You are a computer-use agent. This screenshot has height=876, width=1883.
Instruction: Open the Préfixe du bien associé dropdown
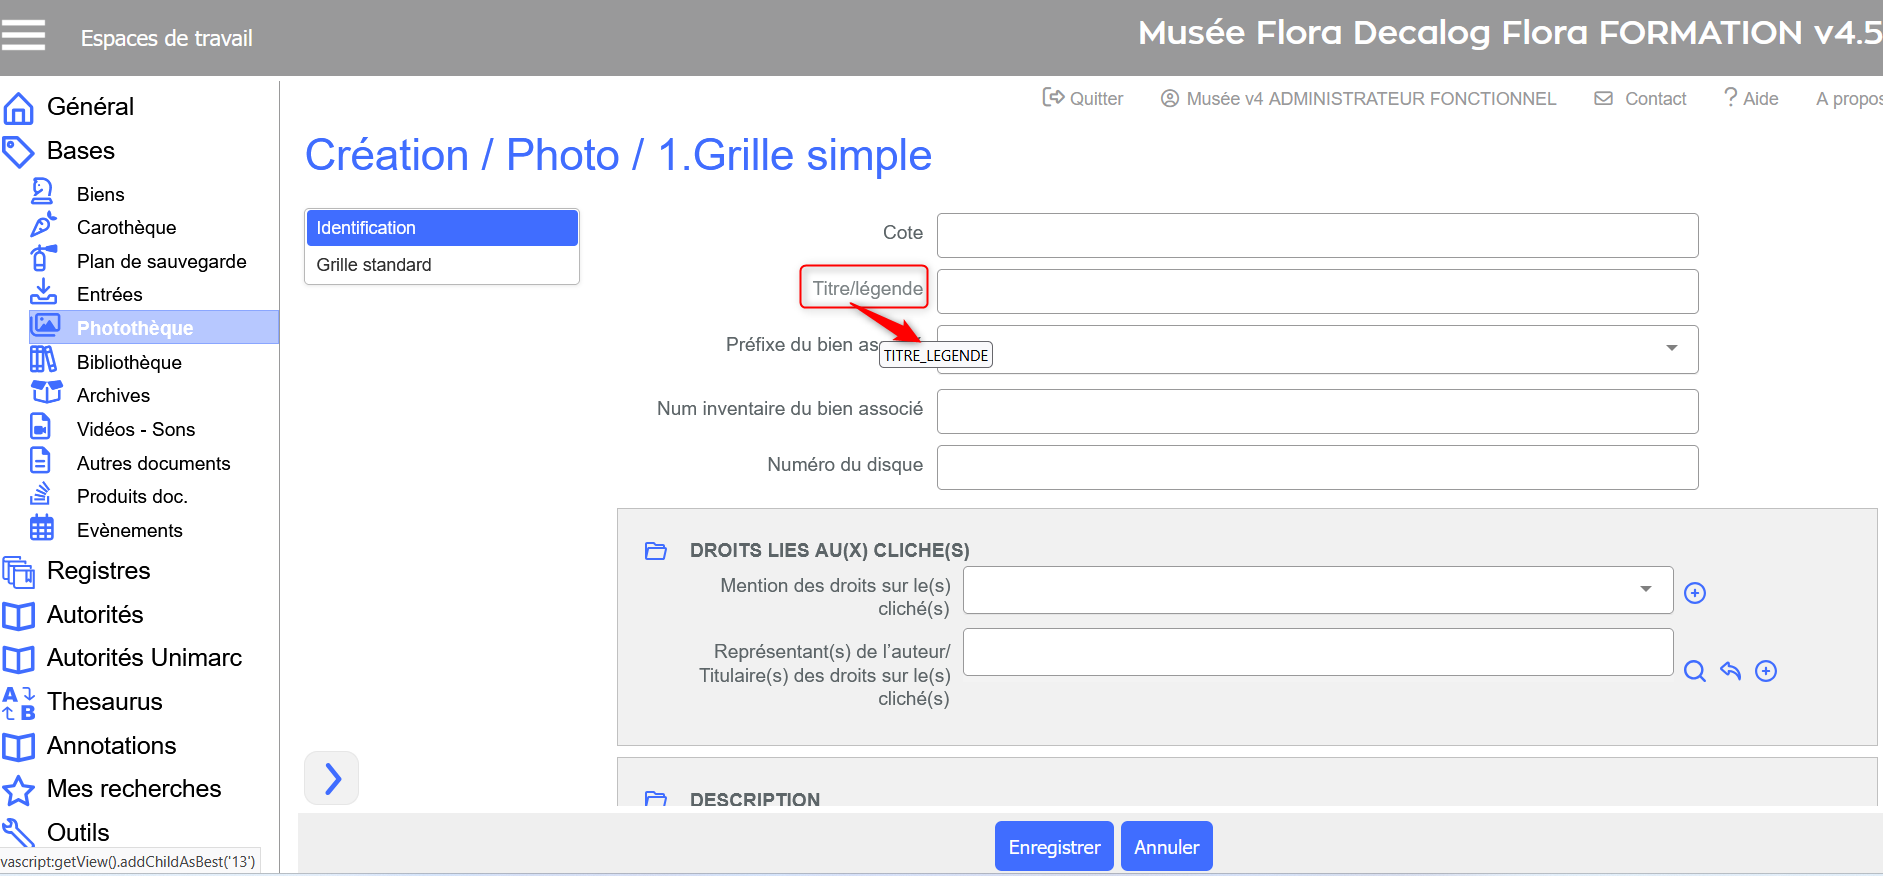(1671, 348)
